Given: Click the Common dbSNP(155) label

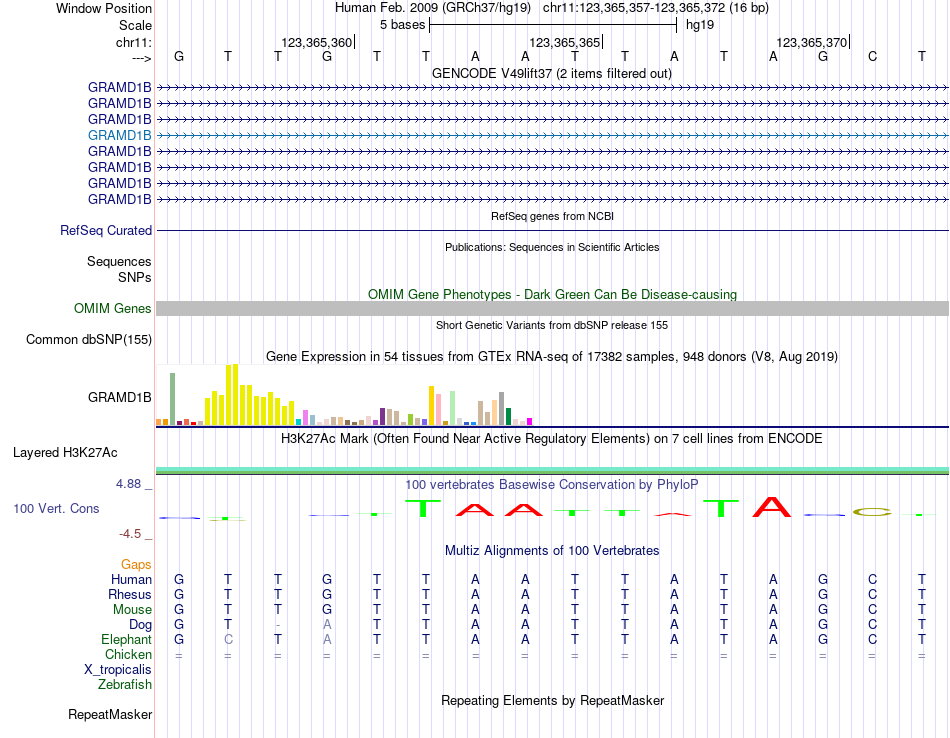Looking at the screenshot, I should point(88,339).
